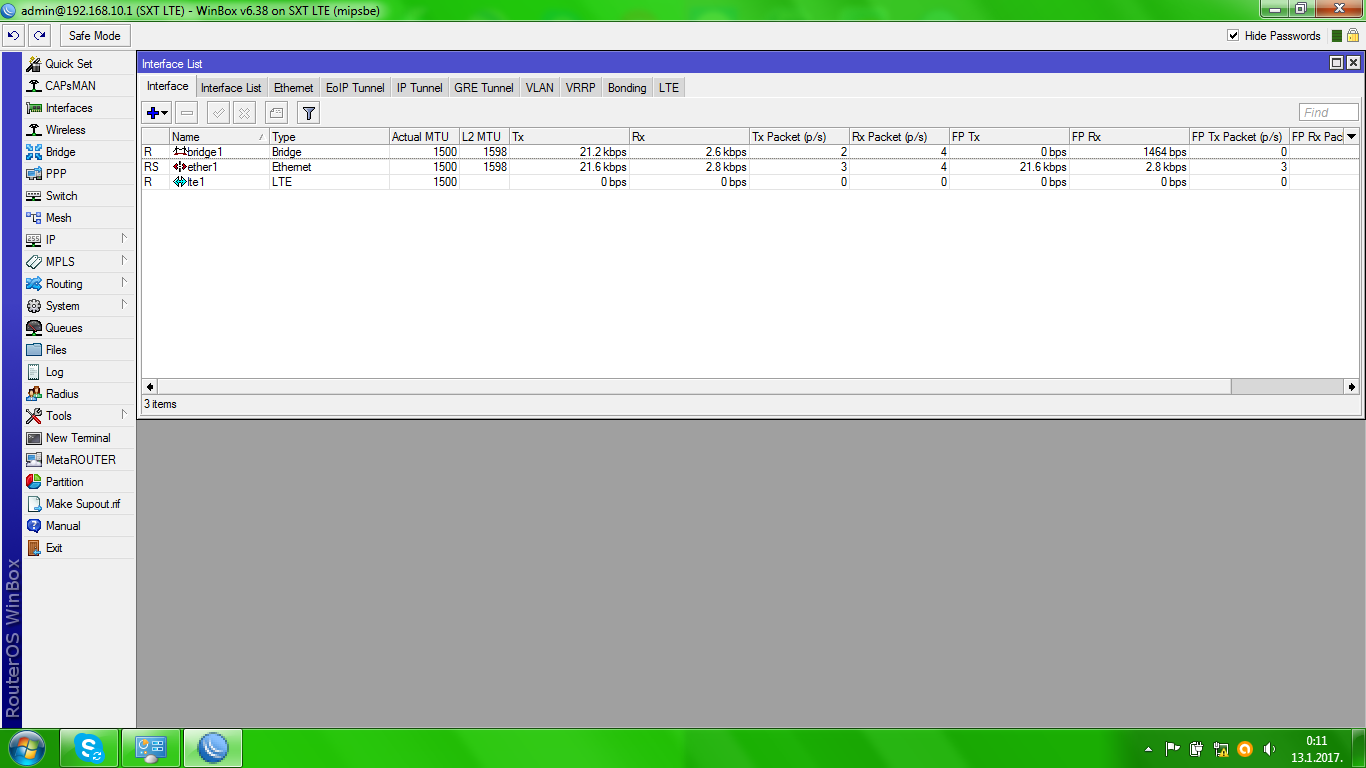Switch to the LTE tab

(x=669, y=88)
